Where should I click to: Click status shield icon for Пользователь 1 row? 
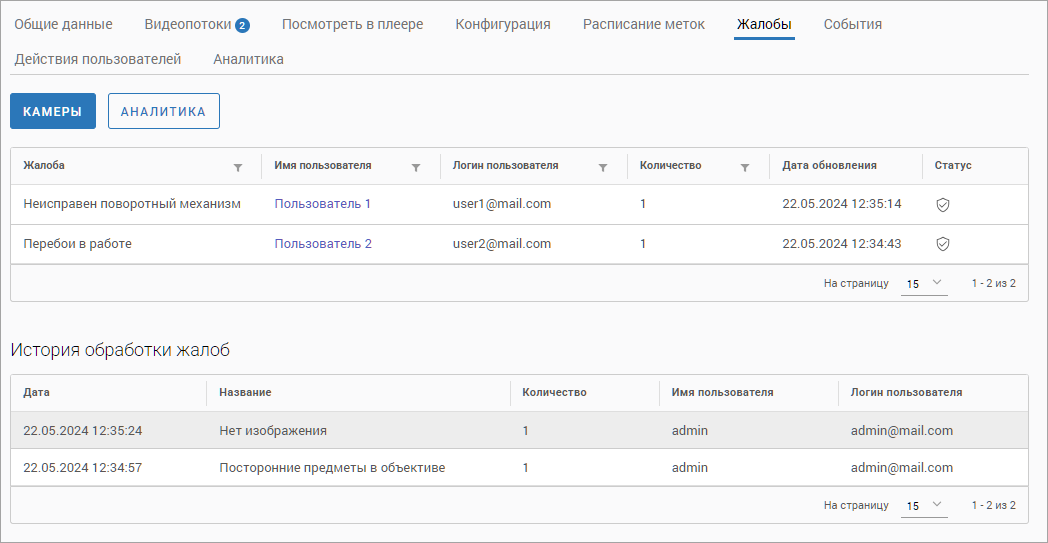[x=942, y=204]
